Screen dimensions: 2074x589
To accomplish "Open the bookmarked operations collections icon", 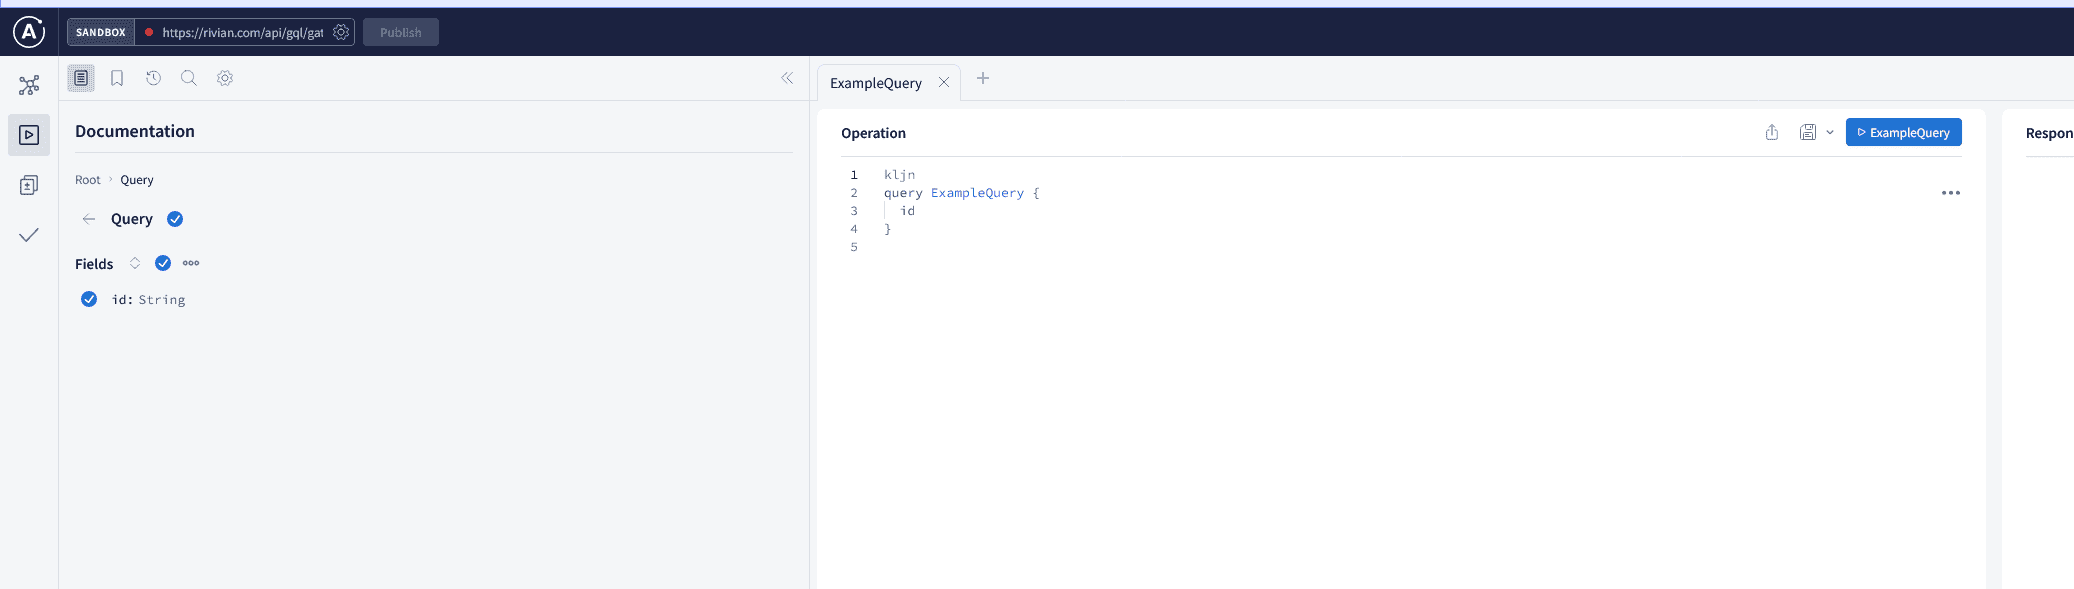I will click(x=117, y=78).
